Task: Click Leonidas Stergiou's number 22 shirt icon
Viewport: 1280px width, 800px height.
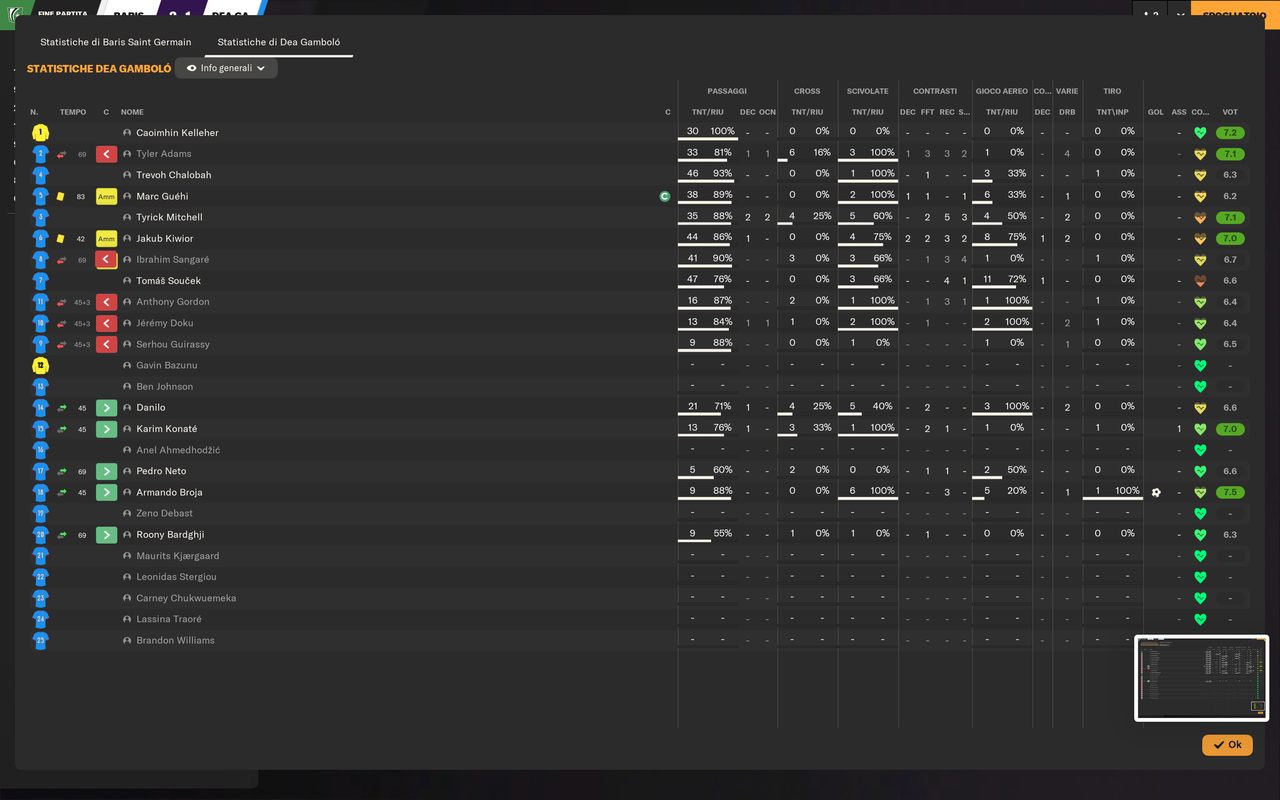Action: pos(40,577)
